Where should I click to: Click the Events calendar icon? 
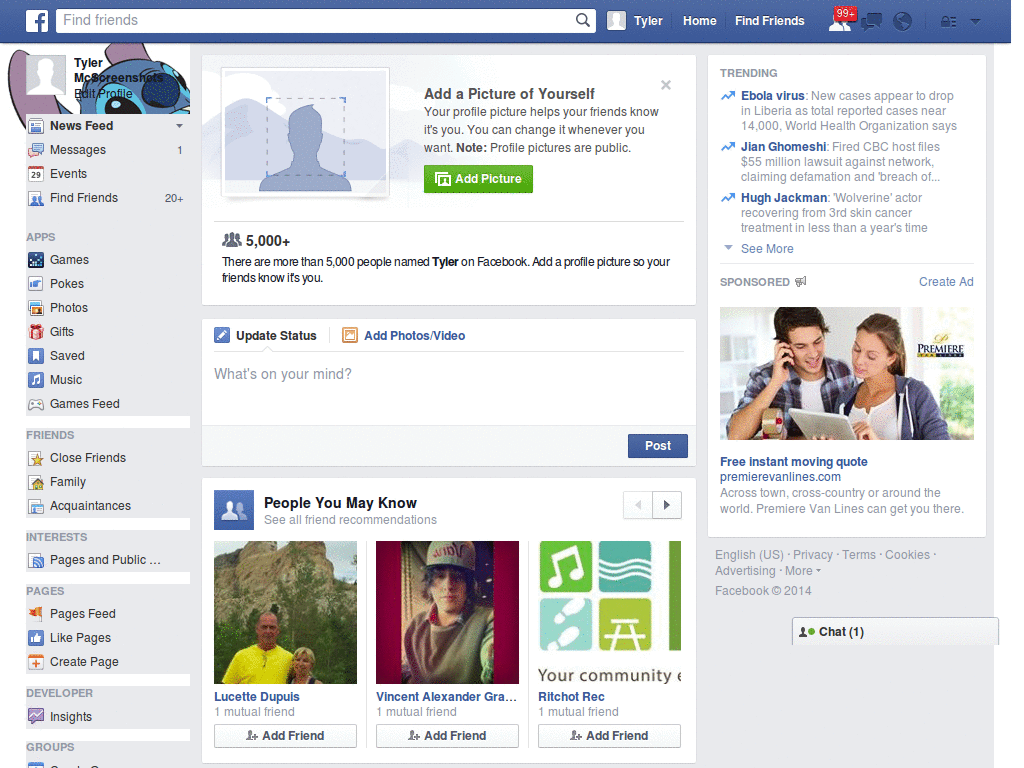click(36, 174)
